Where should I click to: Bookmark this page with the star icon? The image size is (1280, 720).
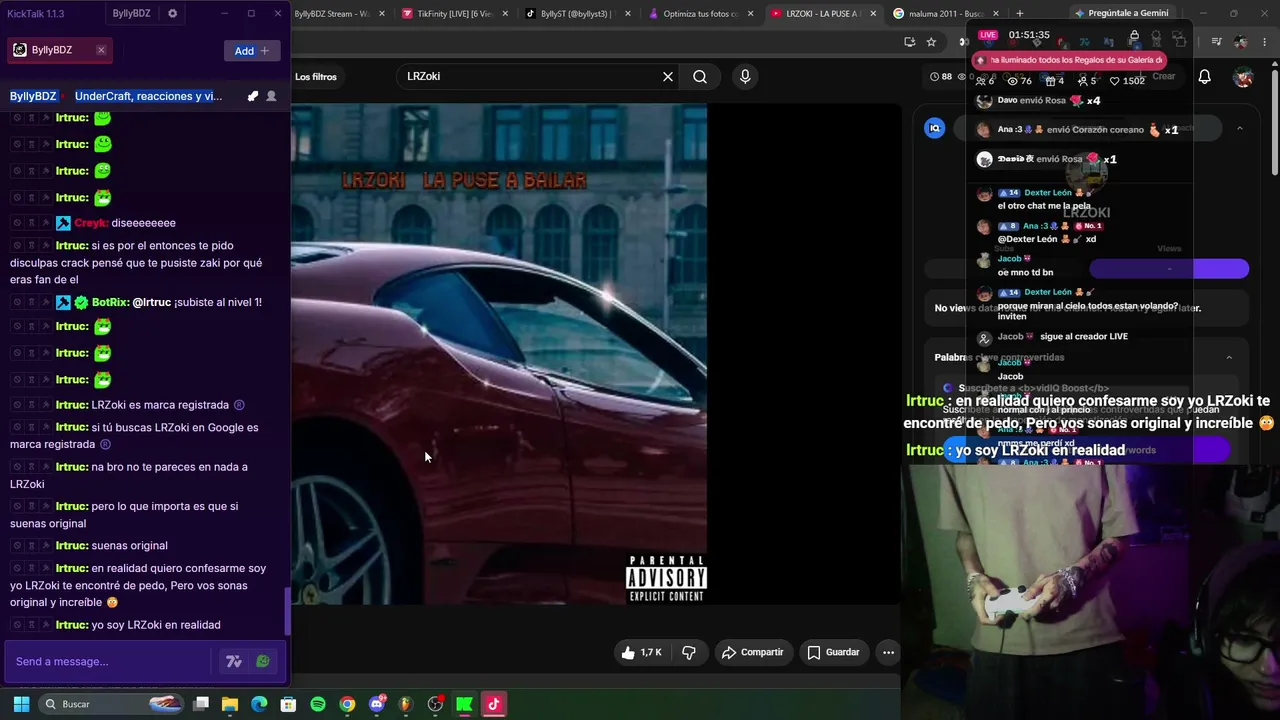click(931, 42)
